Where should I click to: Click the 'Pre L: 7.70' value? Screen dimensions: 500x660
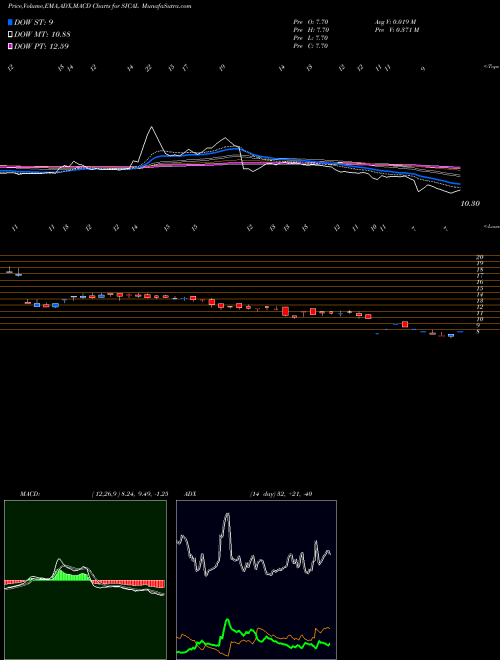tap(311, 38)
